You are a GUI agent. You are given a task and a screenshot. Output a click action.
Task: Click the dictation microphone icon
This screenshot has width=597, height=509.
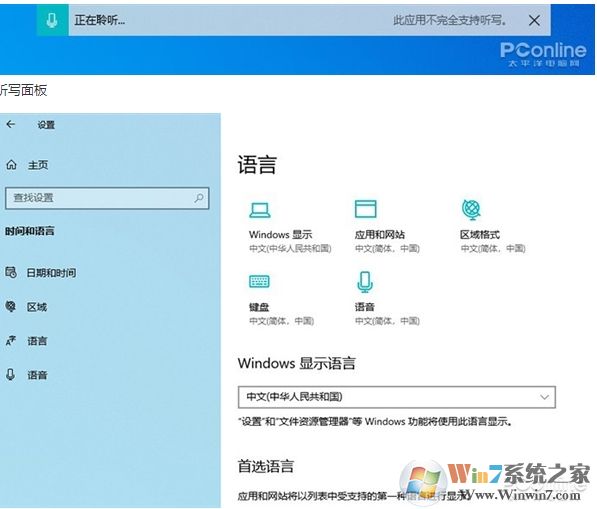point(52,20)
